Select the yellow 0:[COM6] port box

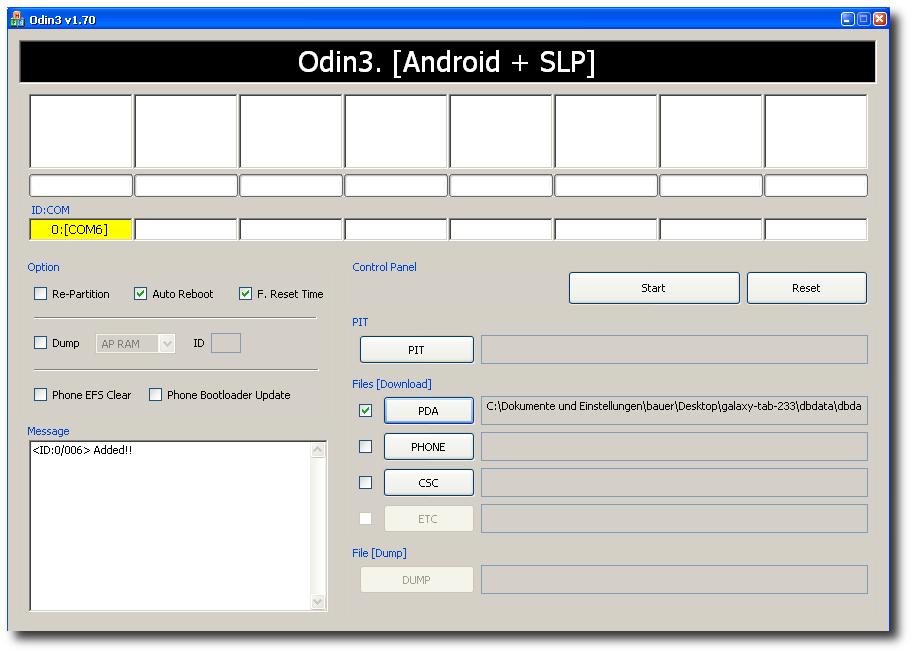[x=80, y=229]
